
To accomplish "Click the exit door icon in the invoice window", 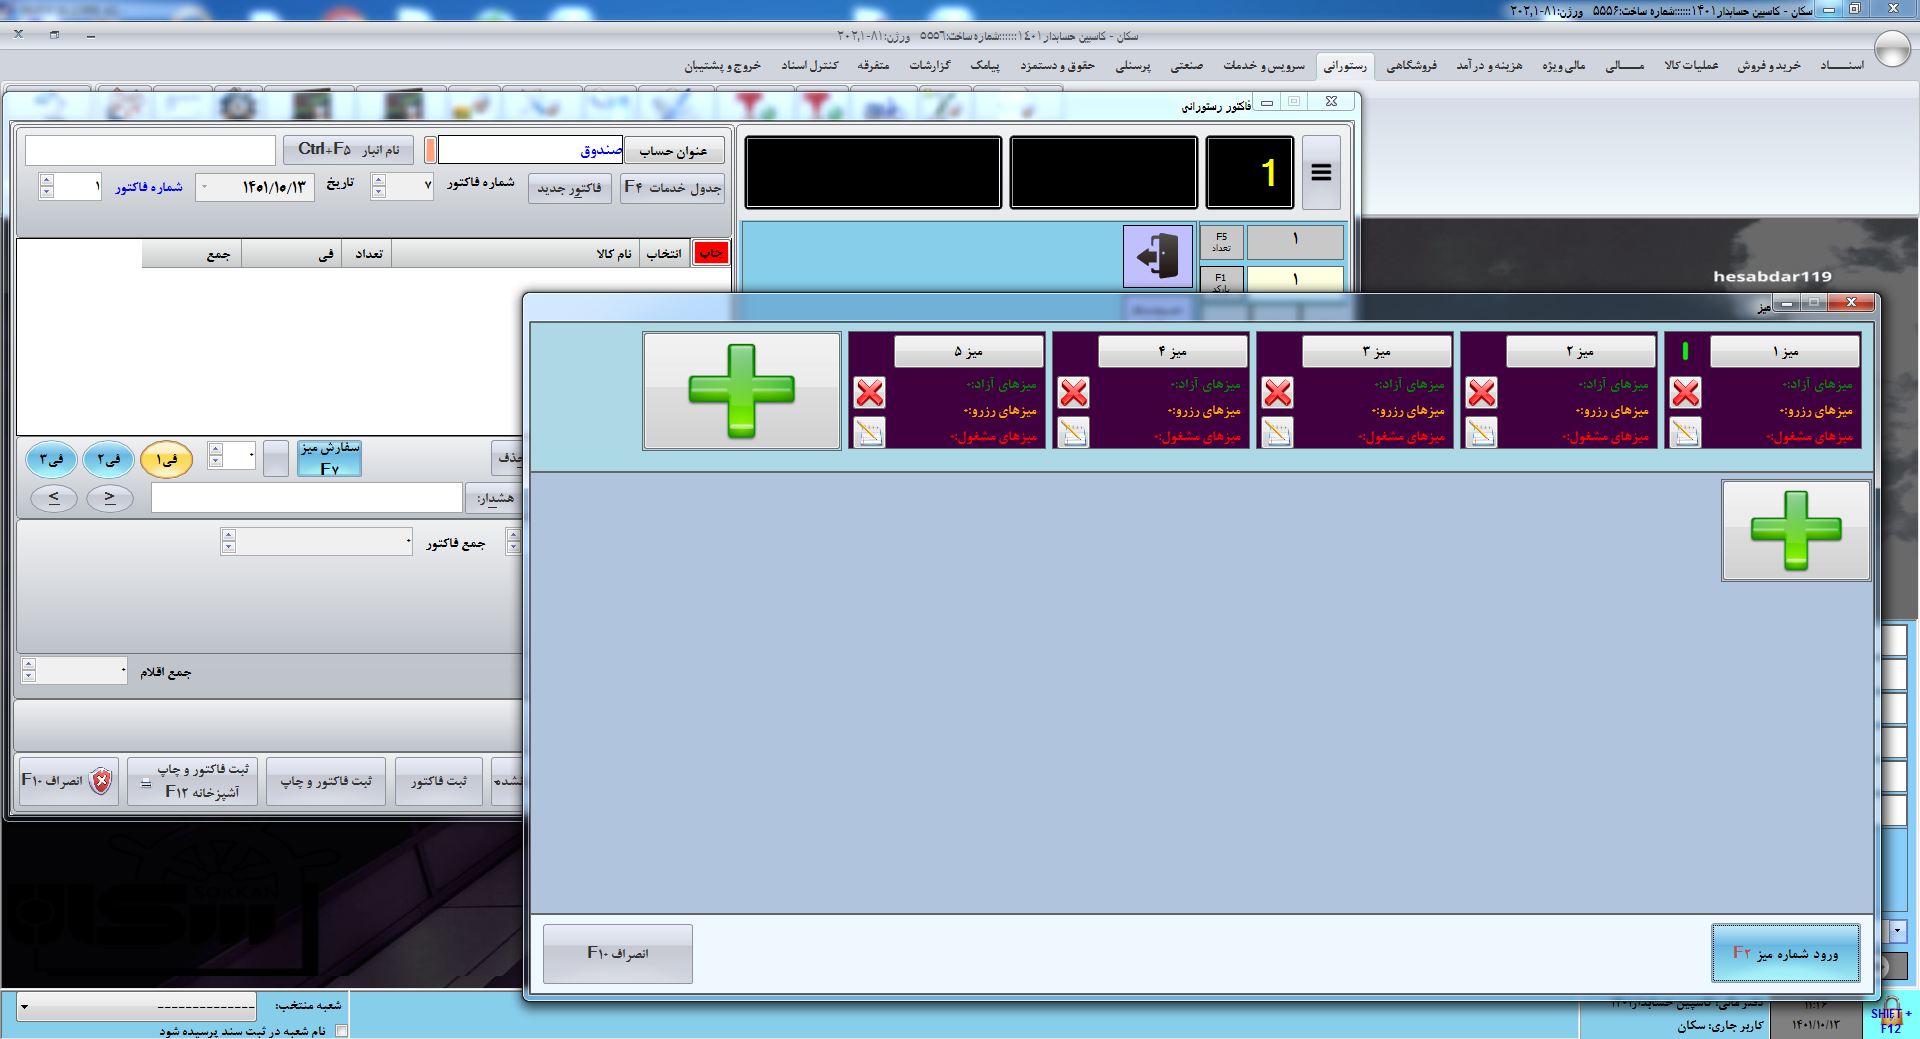I will (x=1158, y=256).
